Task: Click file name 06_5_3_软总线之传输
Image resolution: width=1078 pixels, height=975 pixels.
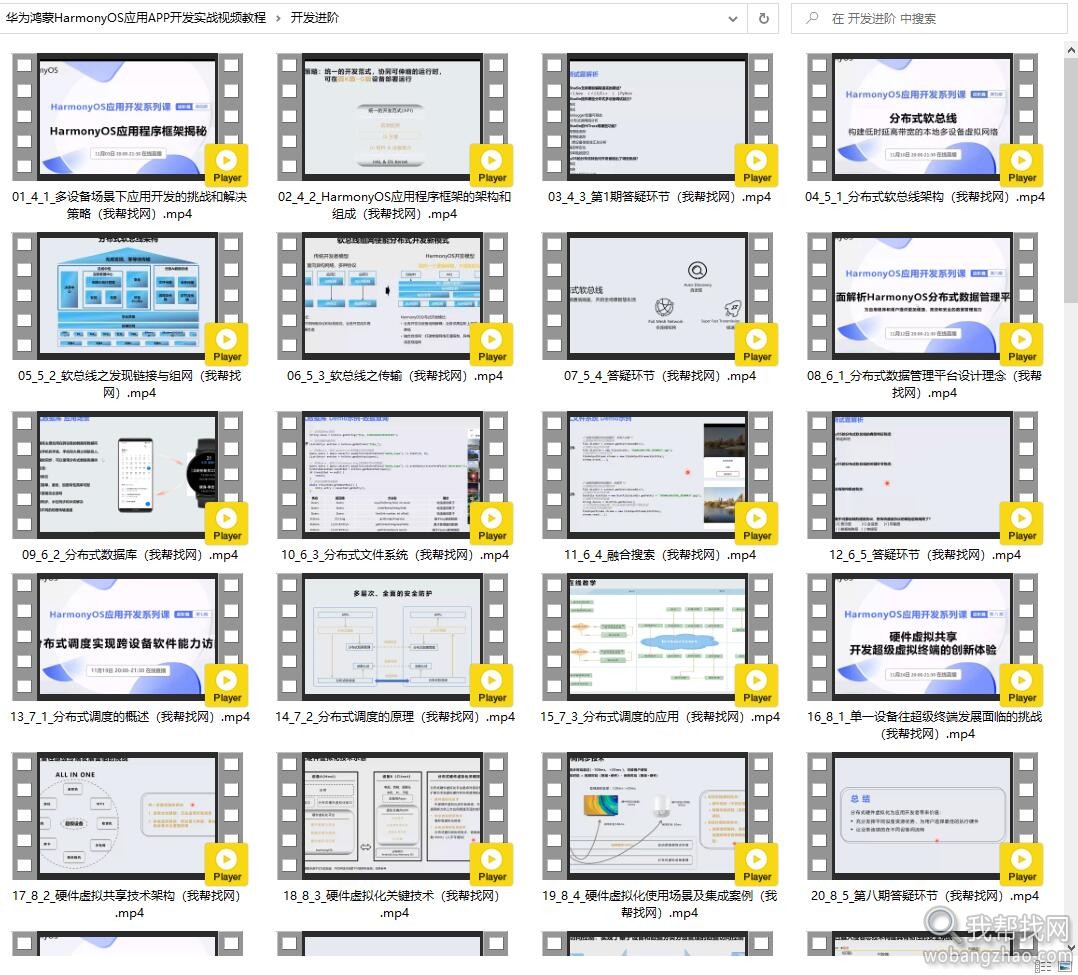Action: click(395, 376)
